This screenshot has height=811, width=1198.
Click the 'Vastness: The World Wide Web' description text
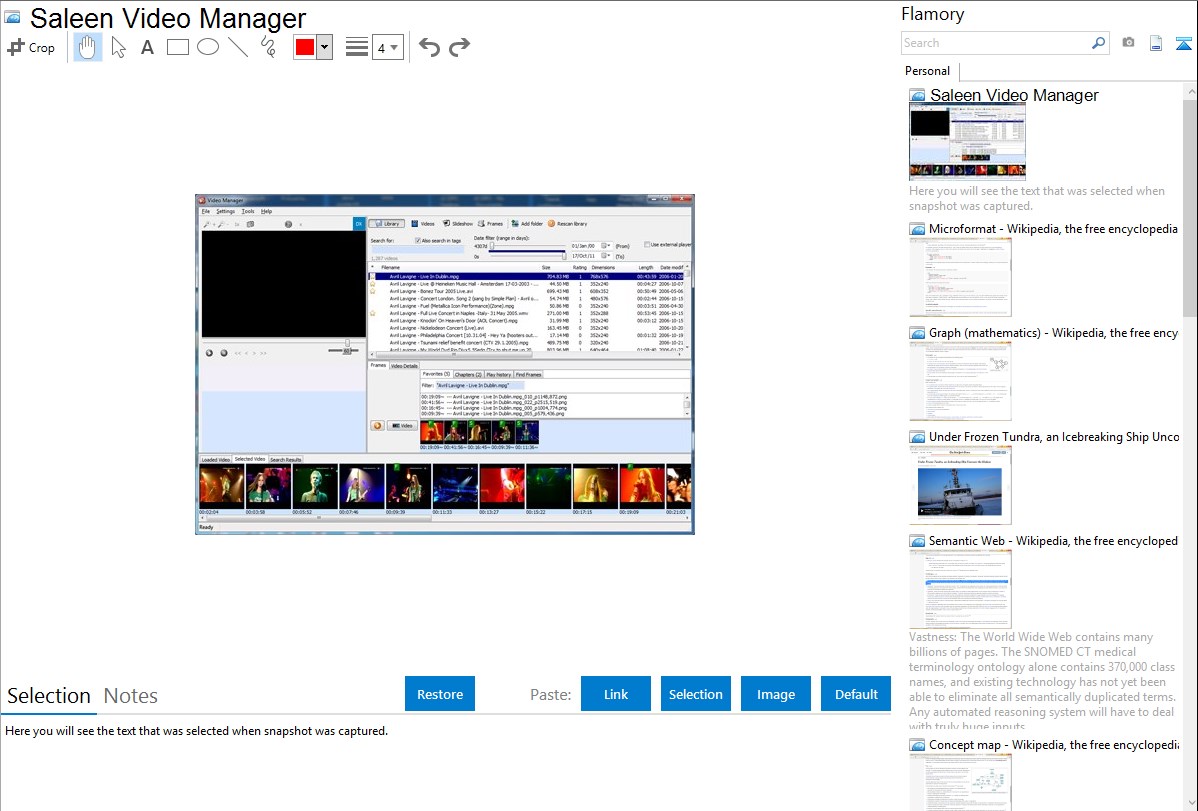[1042, 681]
